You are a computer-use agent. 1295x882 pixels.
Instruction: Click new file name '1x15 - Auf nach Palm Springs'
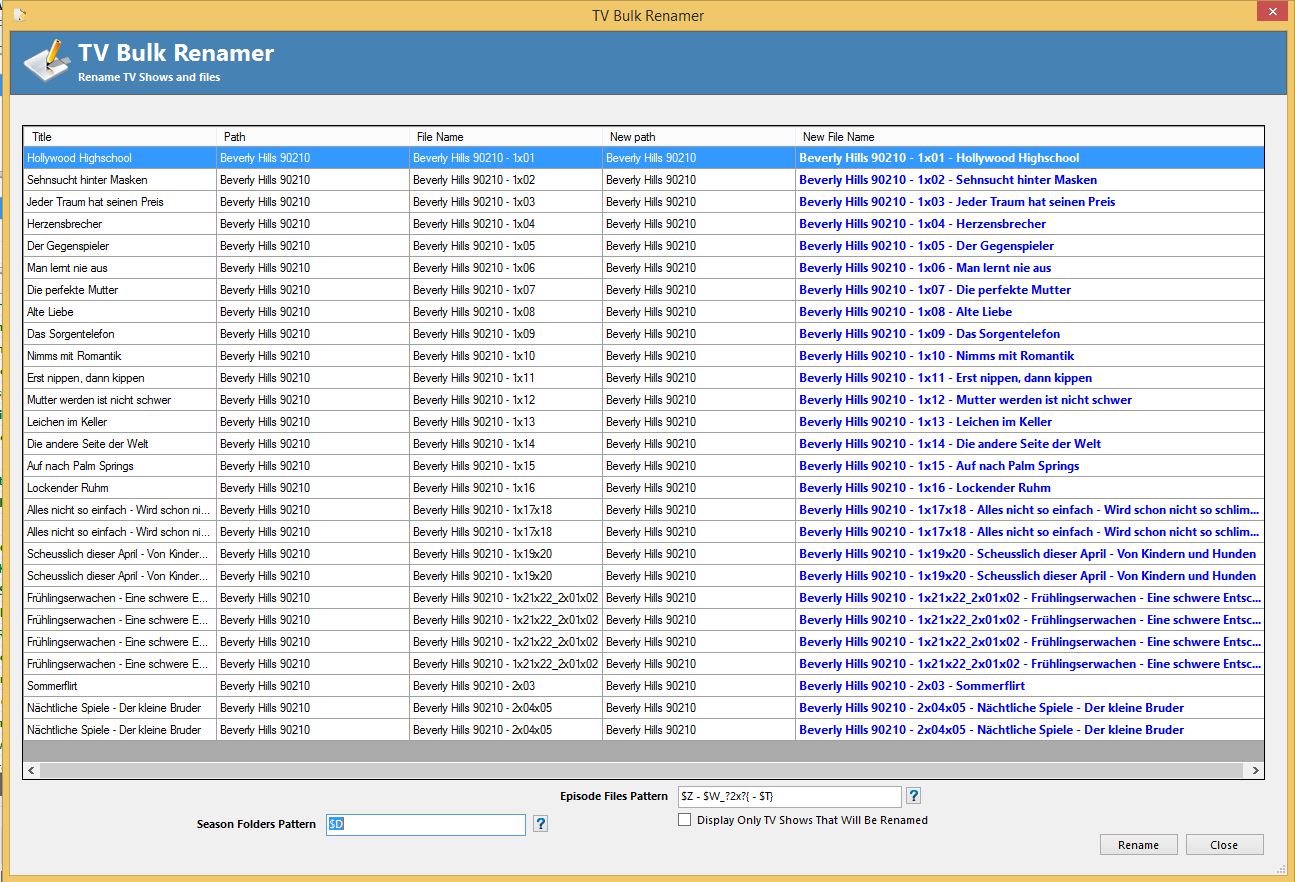tap(1030, 466)
